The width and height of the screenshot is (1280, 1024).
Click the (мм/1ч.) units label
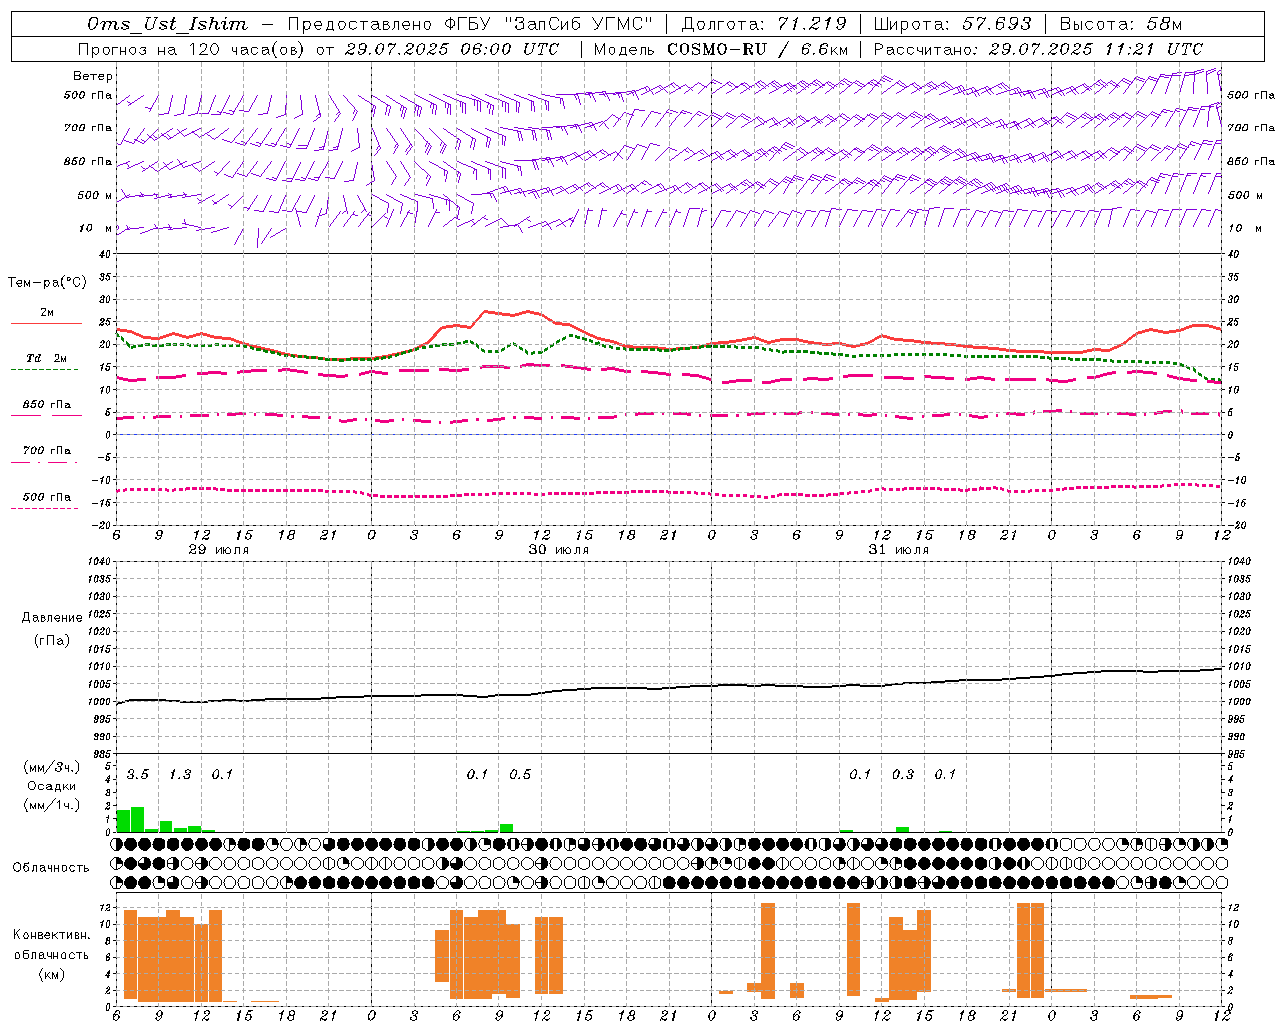click(51, 805)
